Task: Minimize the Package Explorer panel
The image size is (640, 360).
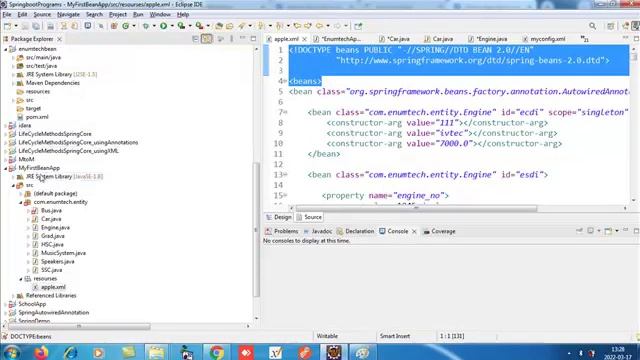Action: [242, 38]
